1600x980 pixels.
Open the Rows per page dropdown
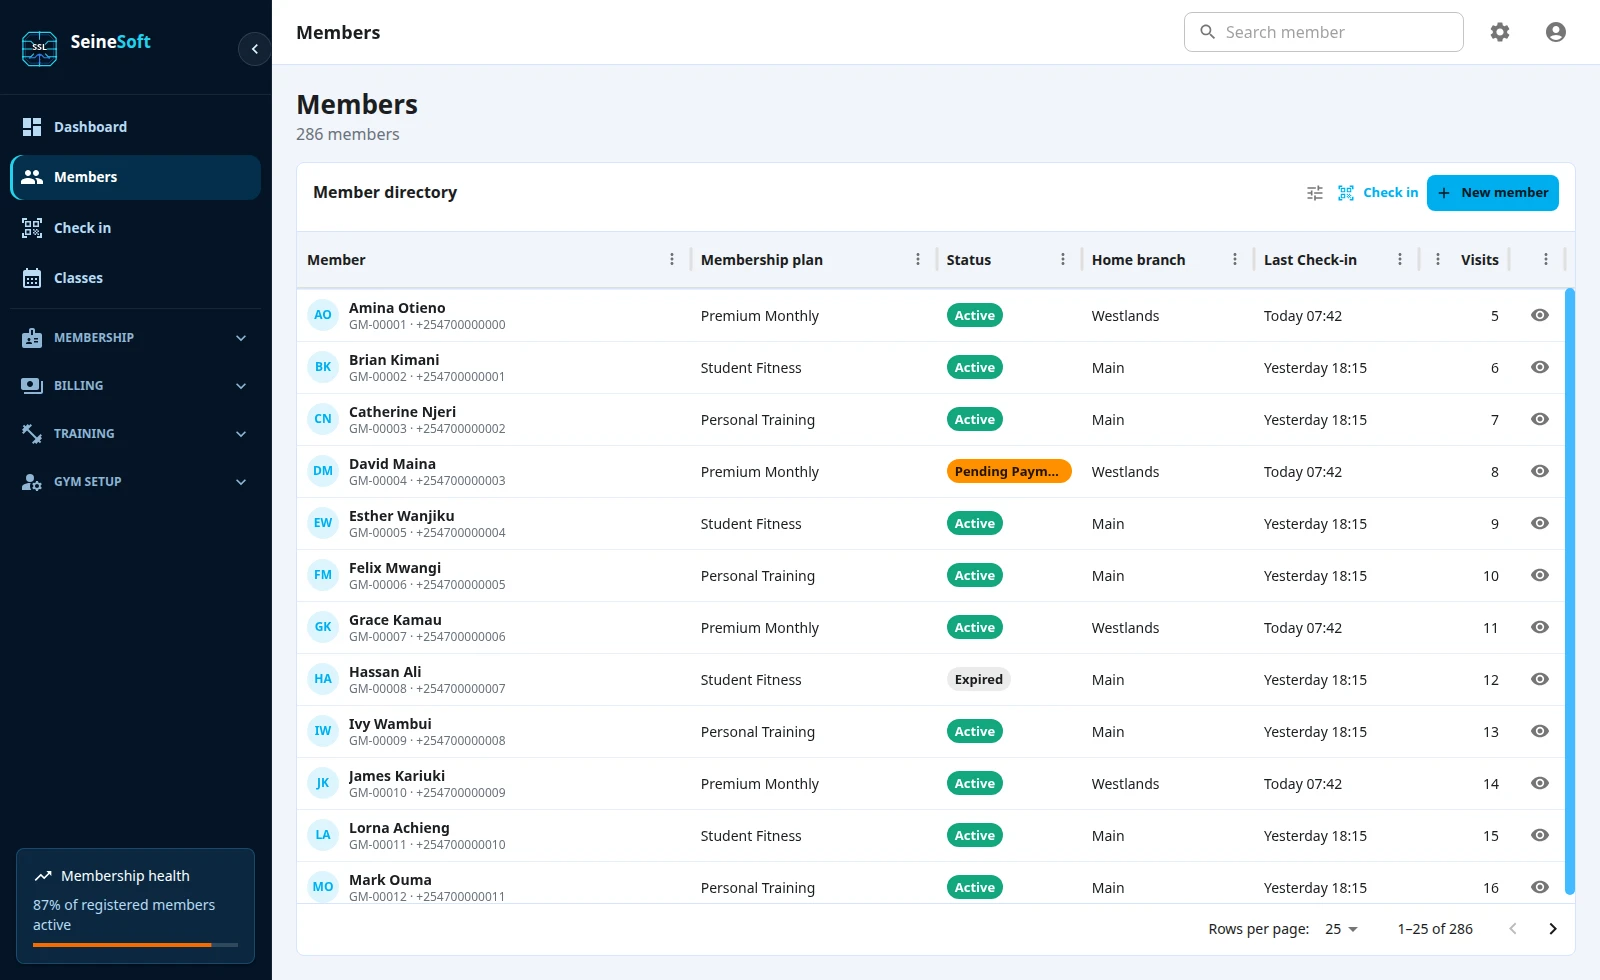(1341, 929)
